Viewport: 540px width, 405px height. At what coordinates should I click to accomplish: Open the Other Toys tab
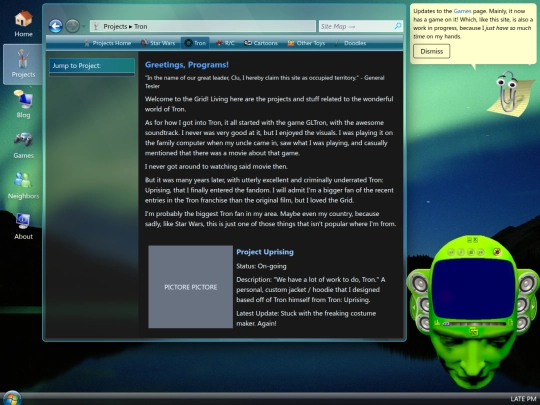click(307, 43)
